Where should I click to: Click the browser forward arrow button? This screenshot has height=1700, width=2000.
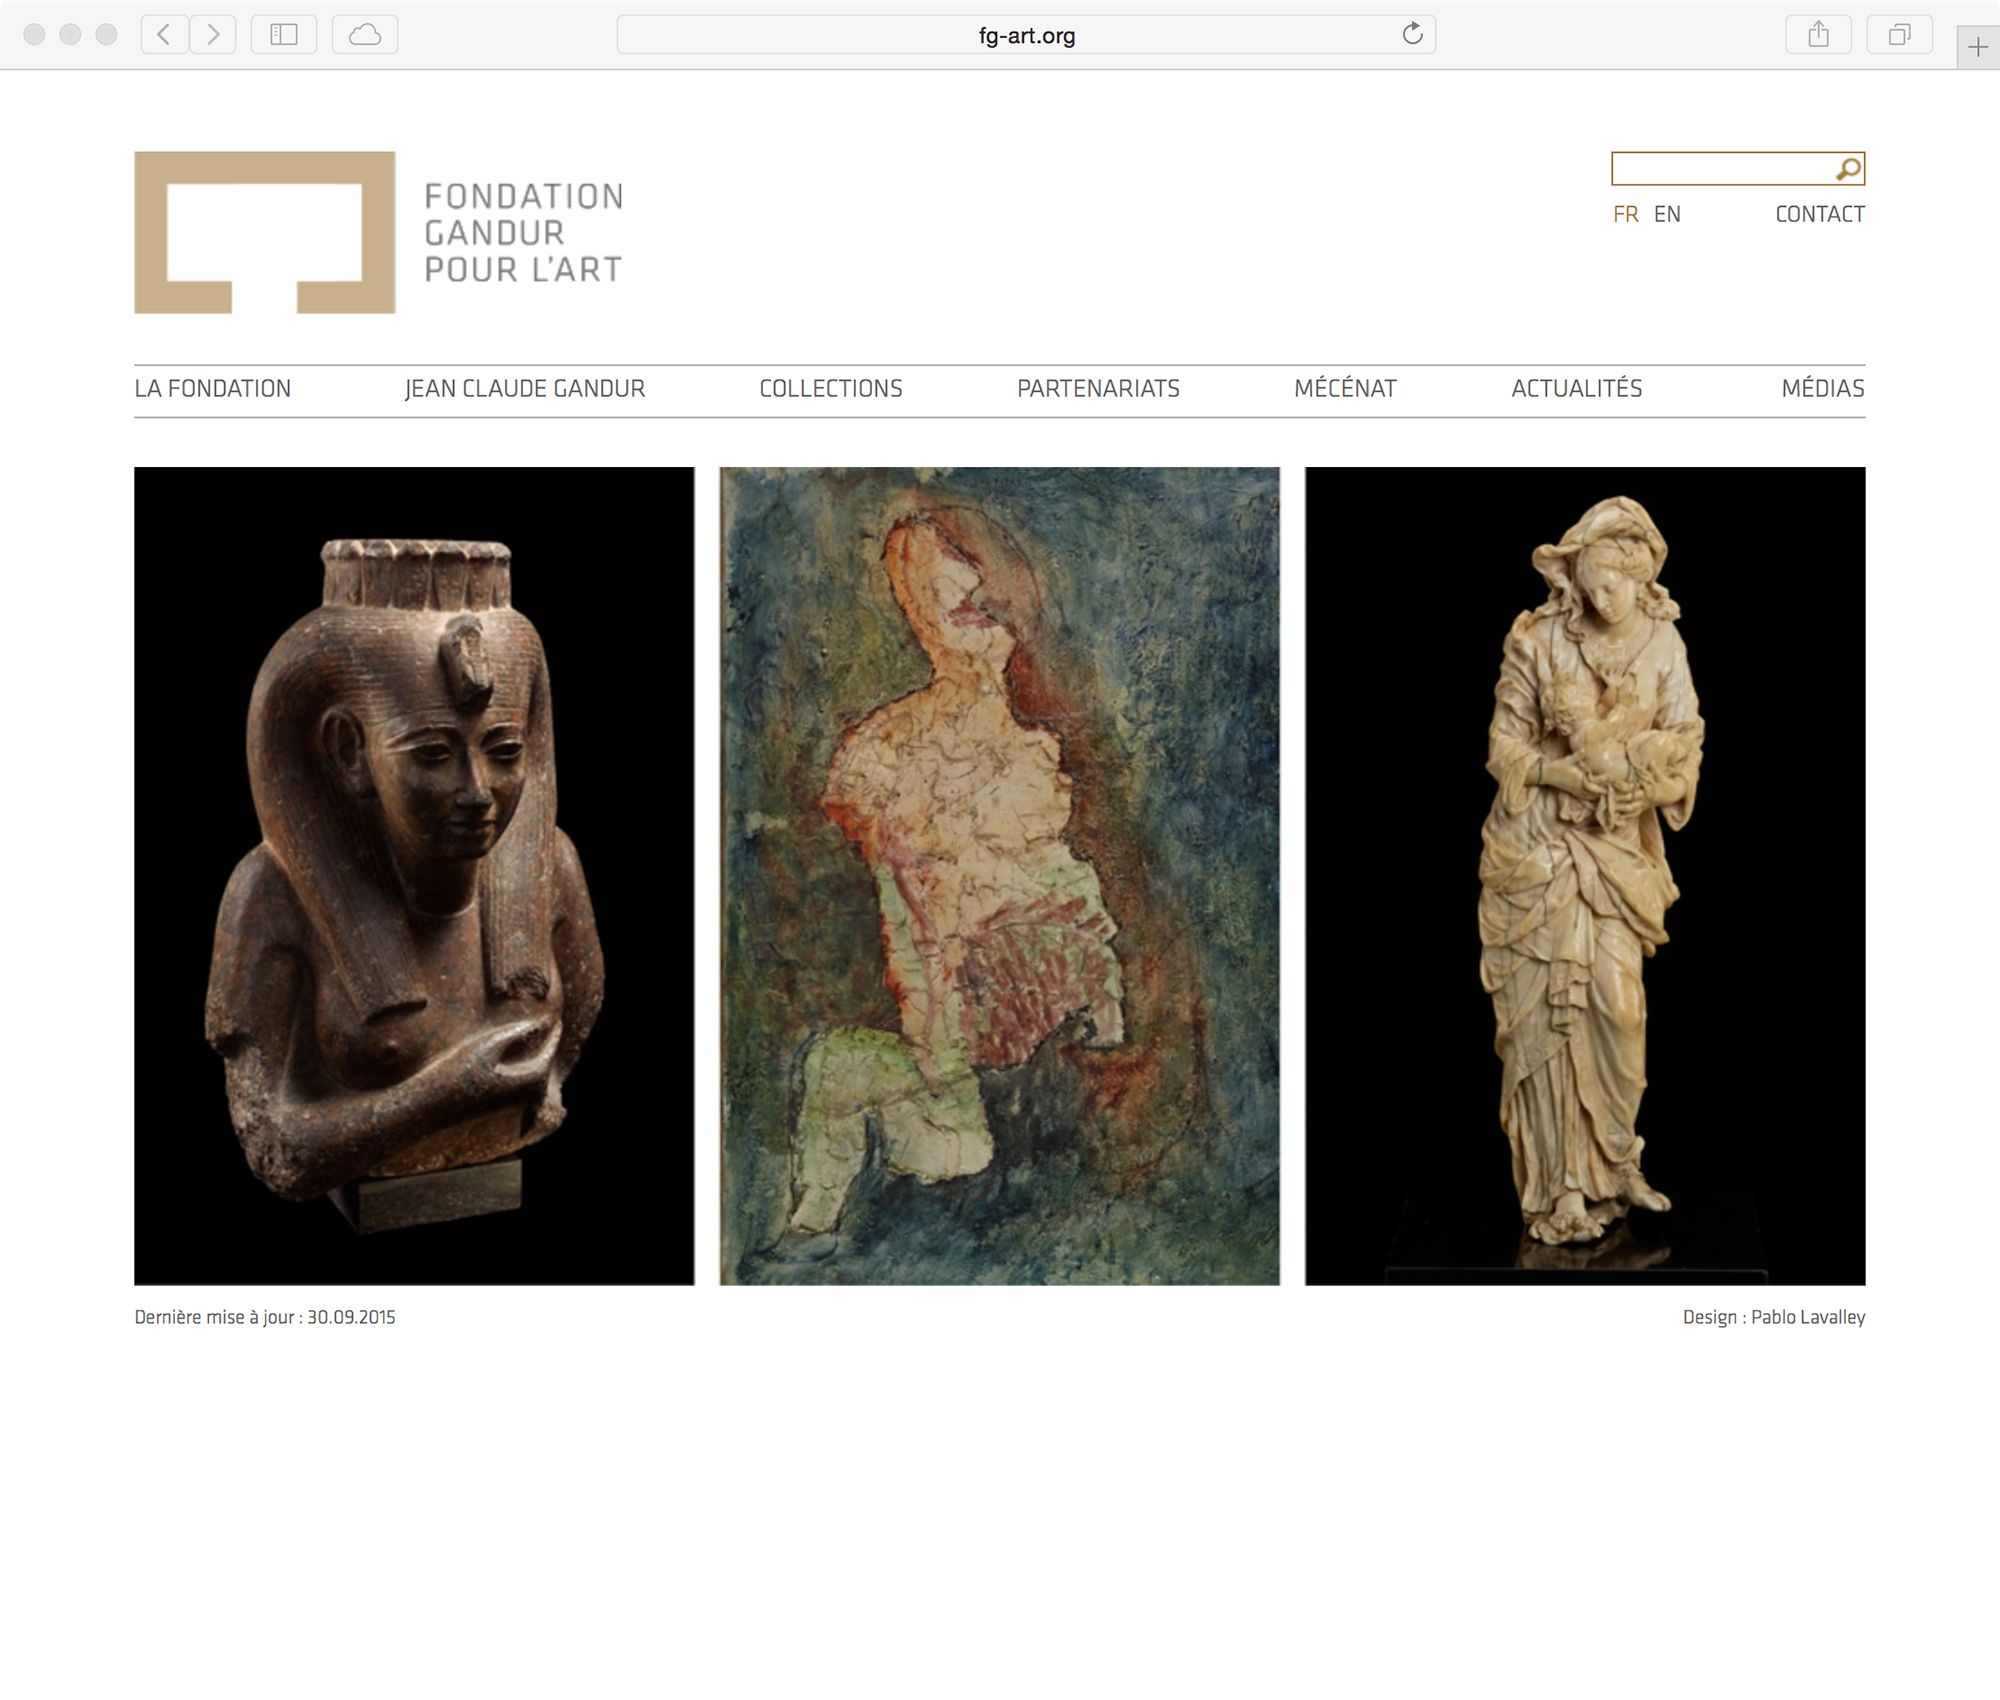(213, 35)
